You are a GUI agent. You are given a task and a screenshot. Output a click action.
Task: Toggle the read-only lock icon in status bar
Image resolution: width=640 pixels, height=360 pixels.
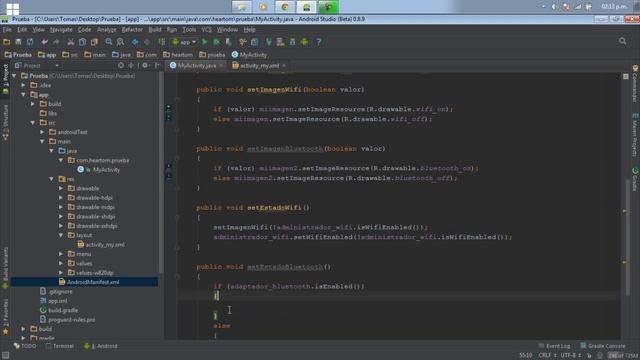point(589,356)
